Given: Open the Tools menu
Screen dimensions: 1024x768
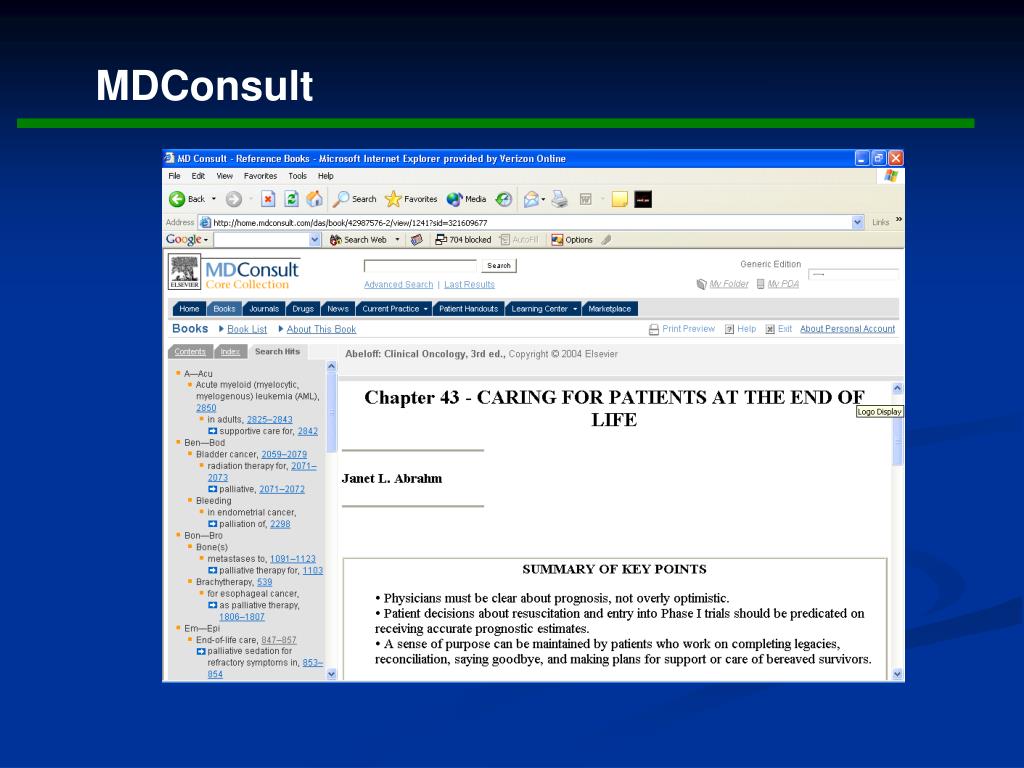Looking at the screenshot, I should [298, 176].
